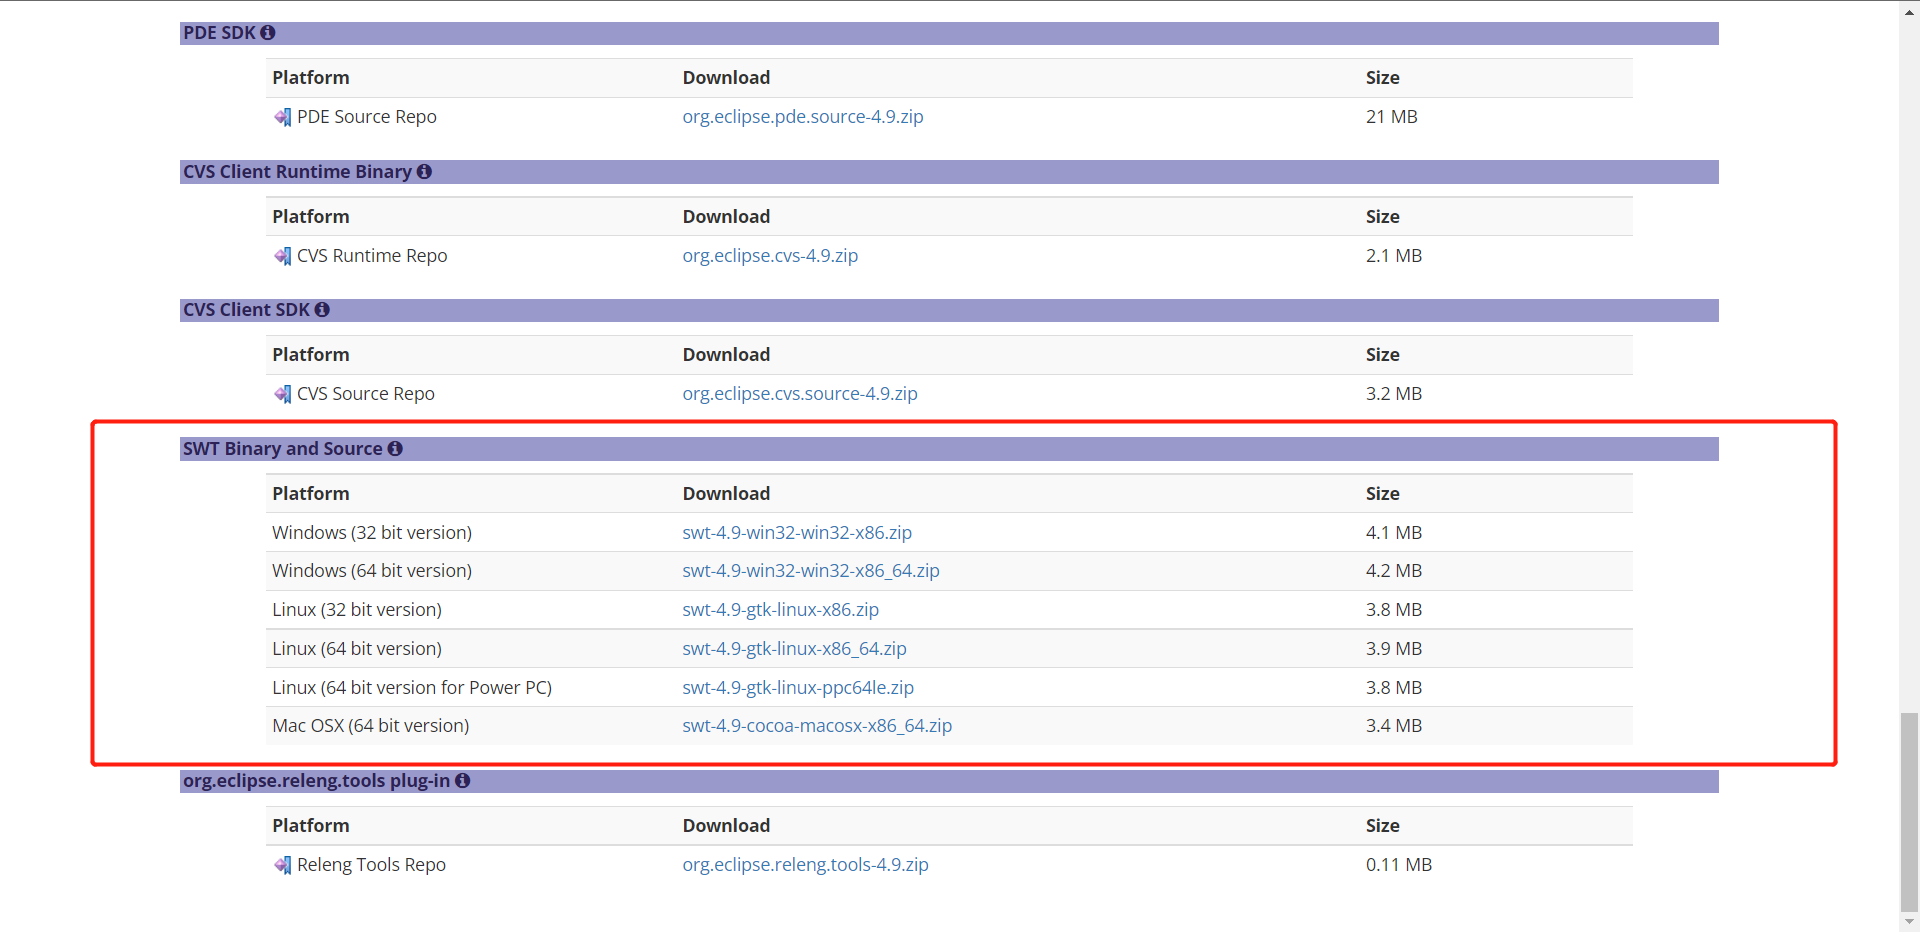
Task: Click the Windows (64 bit version) cell
Action: pos(372,571)
